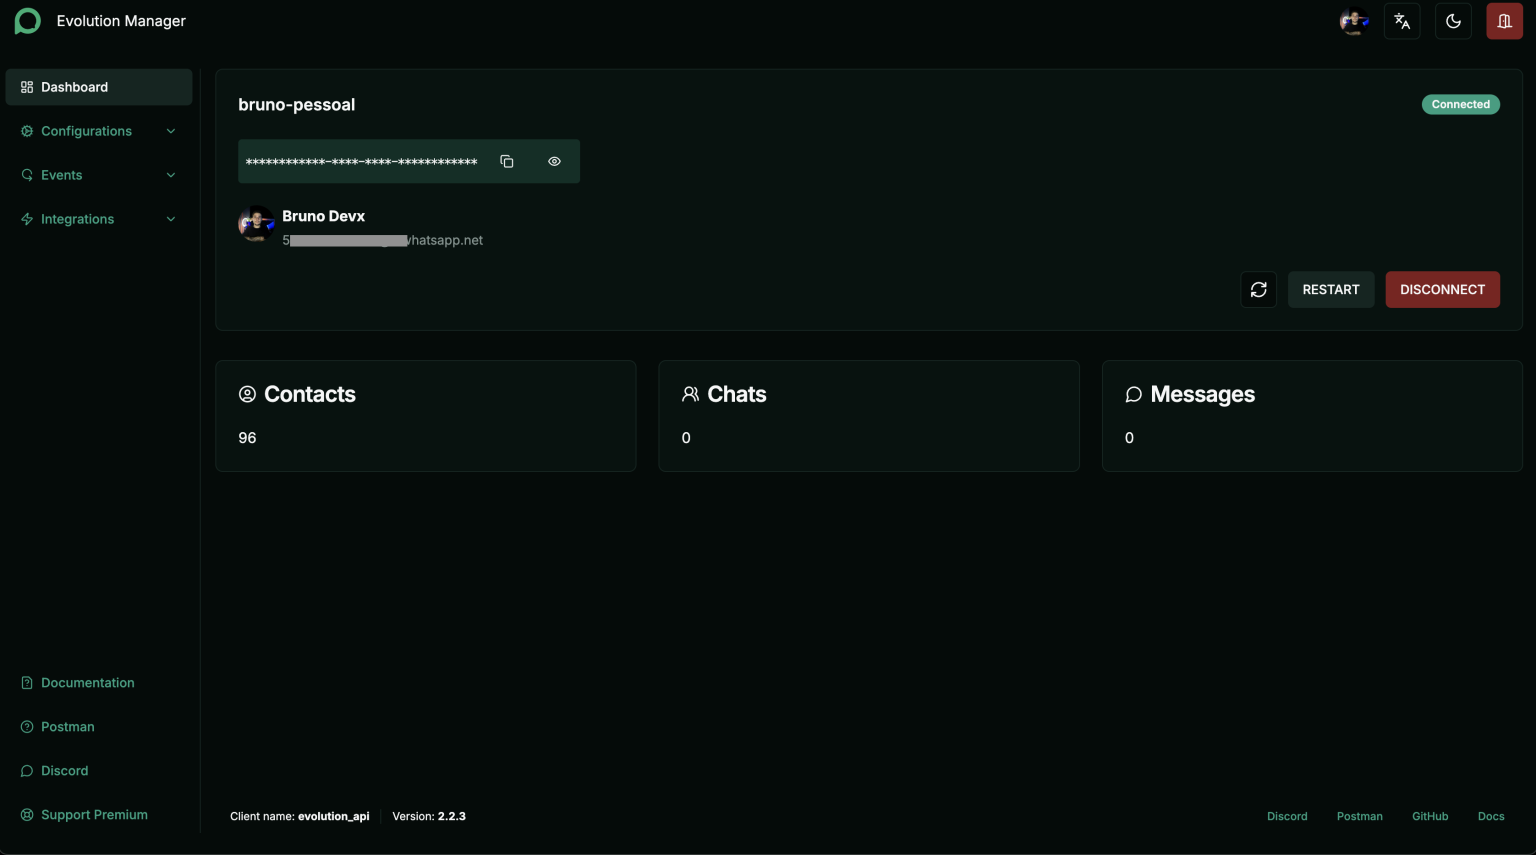Image resolution: width=1536 pixels, height=855 pixels.
Task: Click the red logout icon
Action: coord(1504,20)
